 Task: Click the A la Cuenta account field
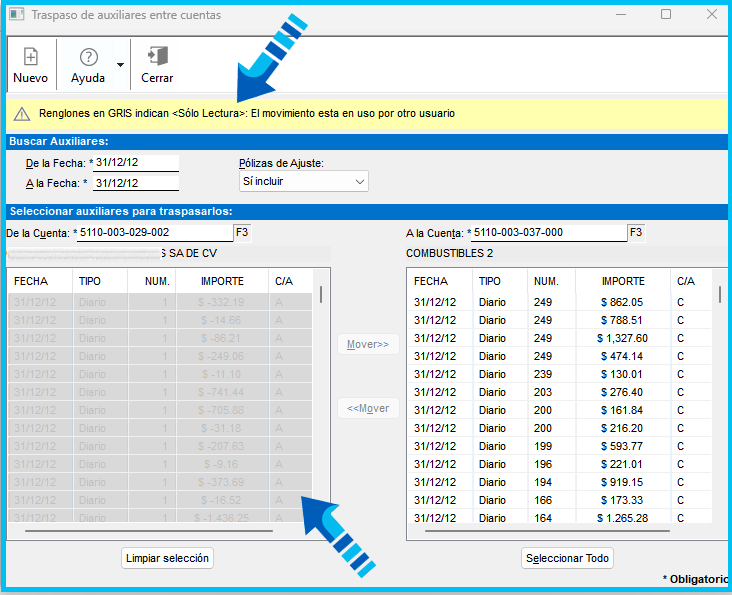click(x=548, y=233)
